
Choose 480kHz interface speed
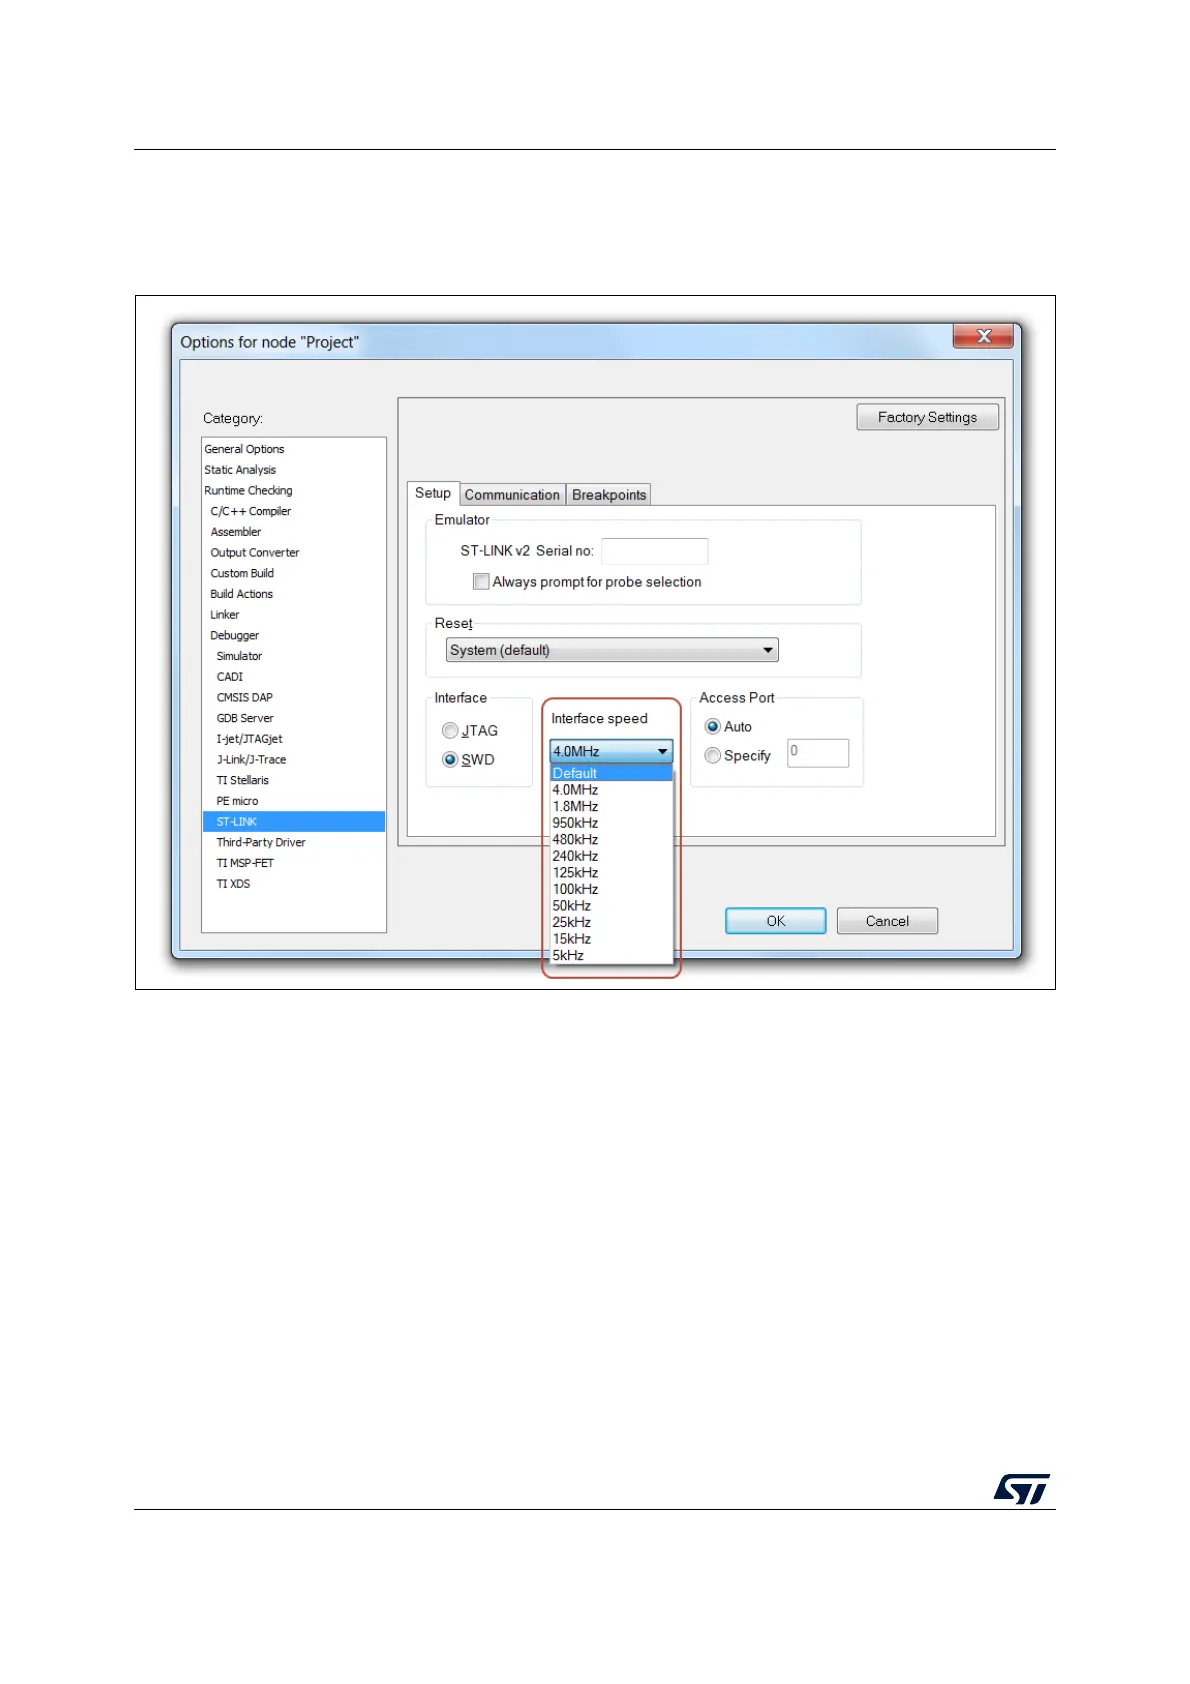611,839
